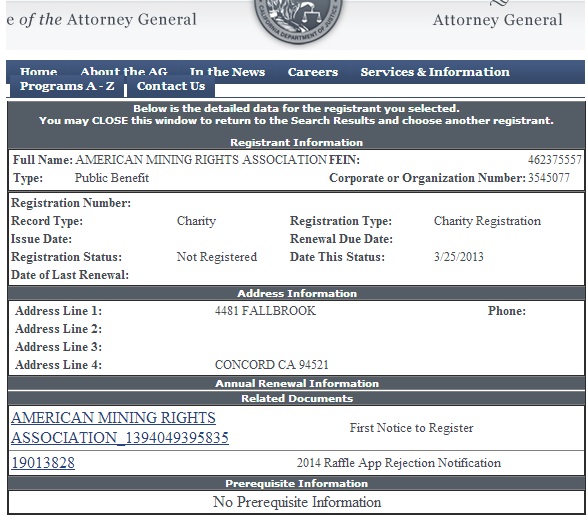Viewport: 588px width, 516px height.
Task: Open the Careers page
Action: (x=313, y=72)
